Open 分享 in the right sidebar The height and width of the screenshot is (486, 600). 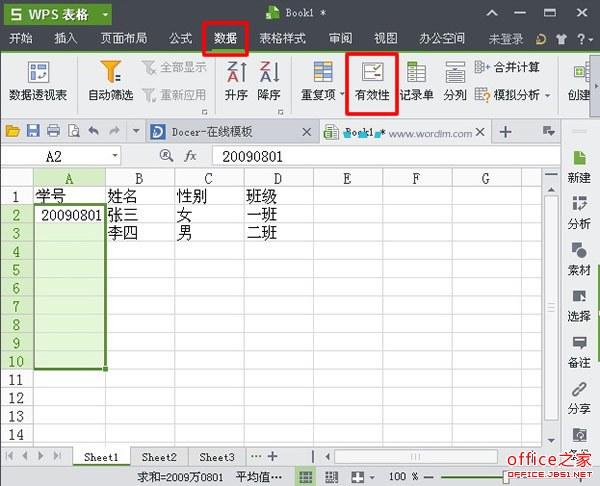[579, 398]
